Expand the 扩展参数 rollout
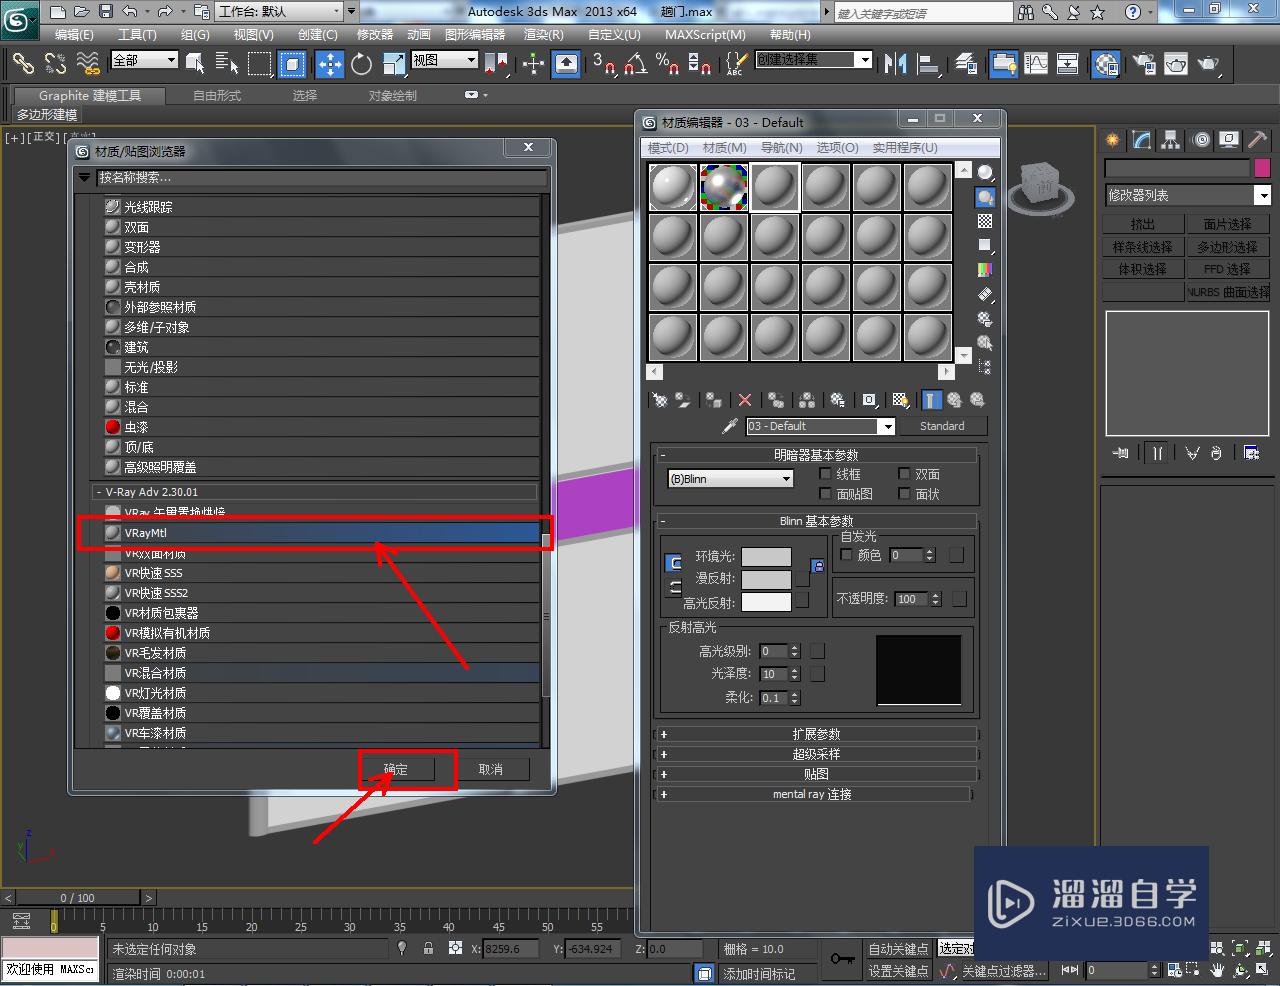This screenshot has width=1280, height=986. tap(816, 734)
